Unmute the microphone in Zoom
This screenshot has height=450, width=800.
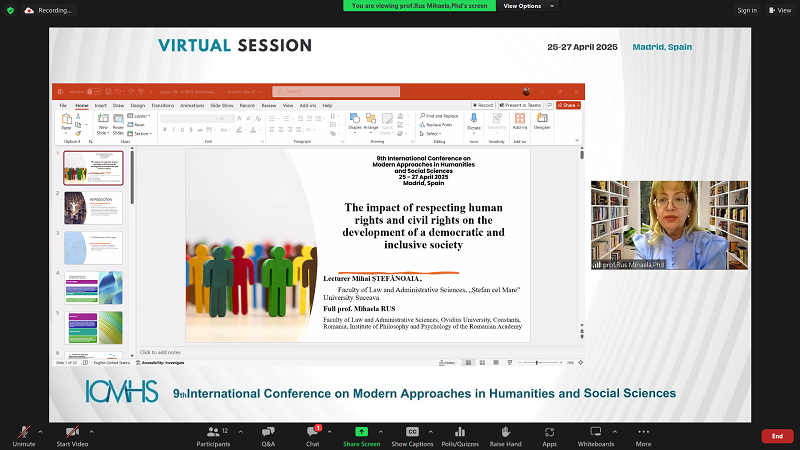(23, 430)
